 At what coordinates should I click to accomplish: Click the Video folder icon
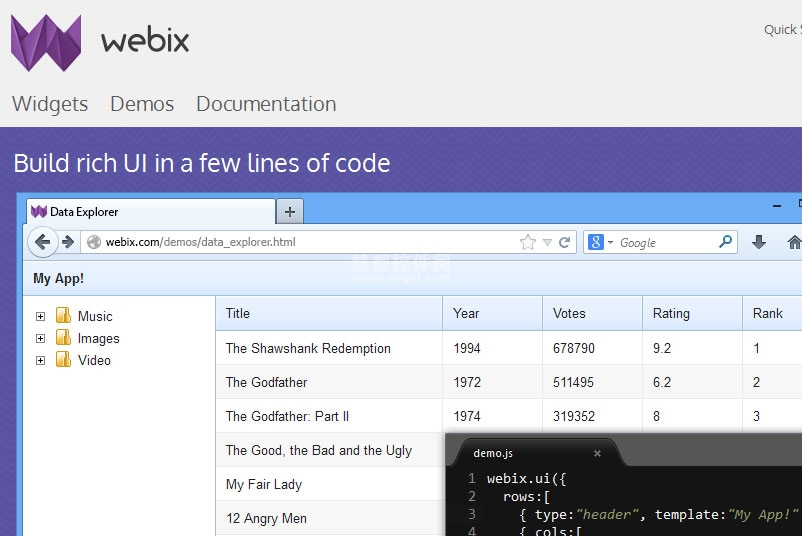point(63,359)
